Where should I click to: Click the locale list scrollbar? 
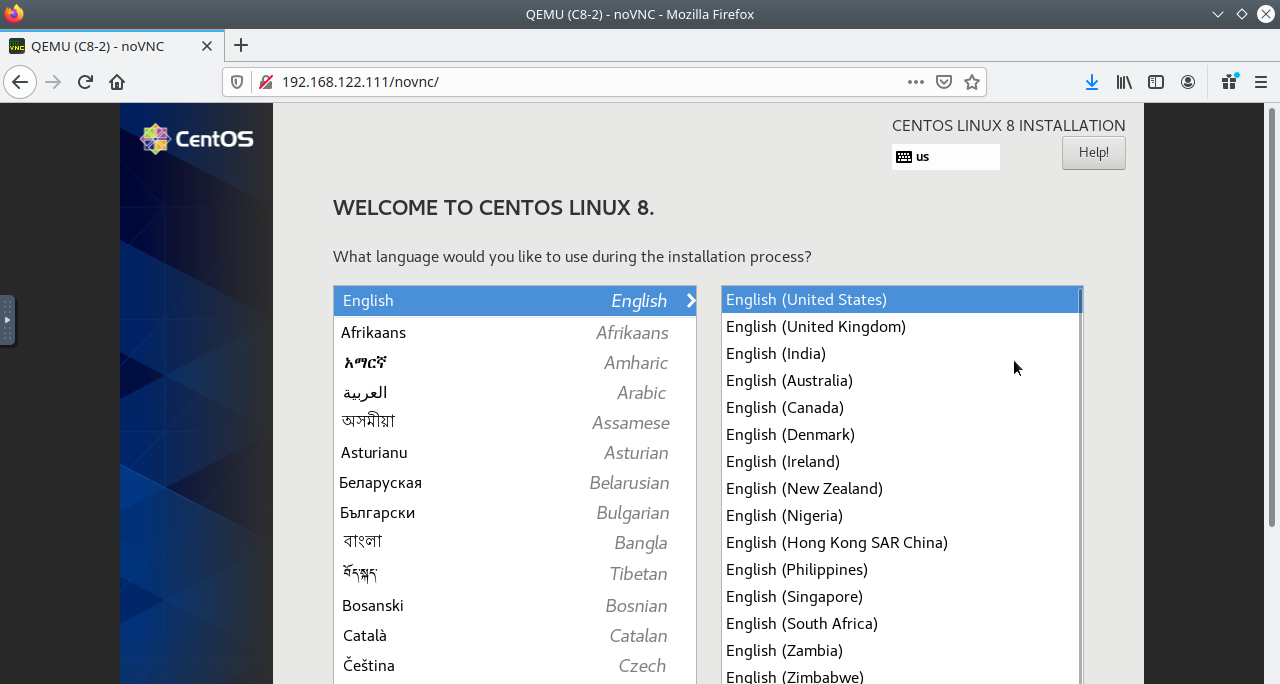pos(1080,485)
